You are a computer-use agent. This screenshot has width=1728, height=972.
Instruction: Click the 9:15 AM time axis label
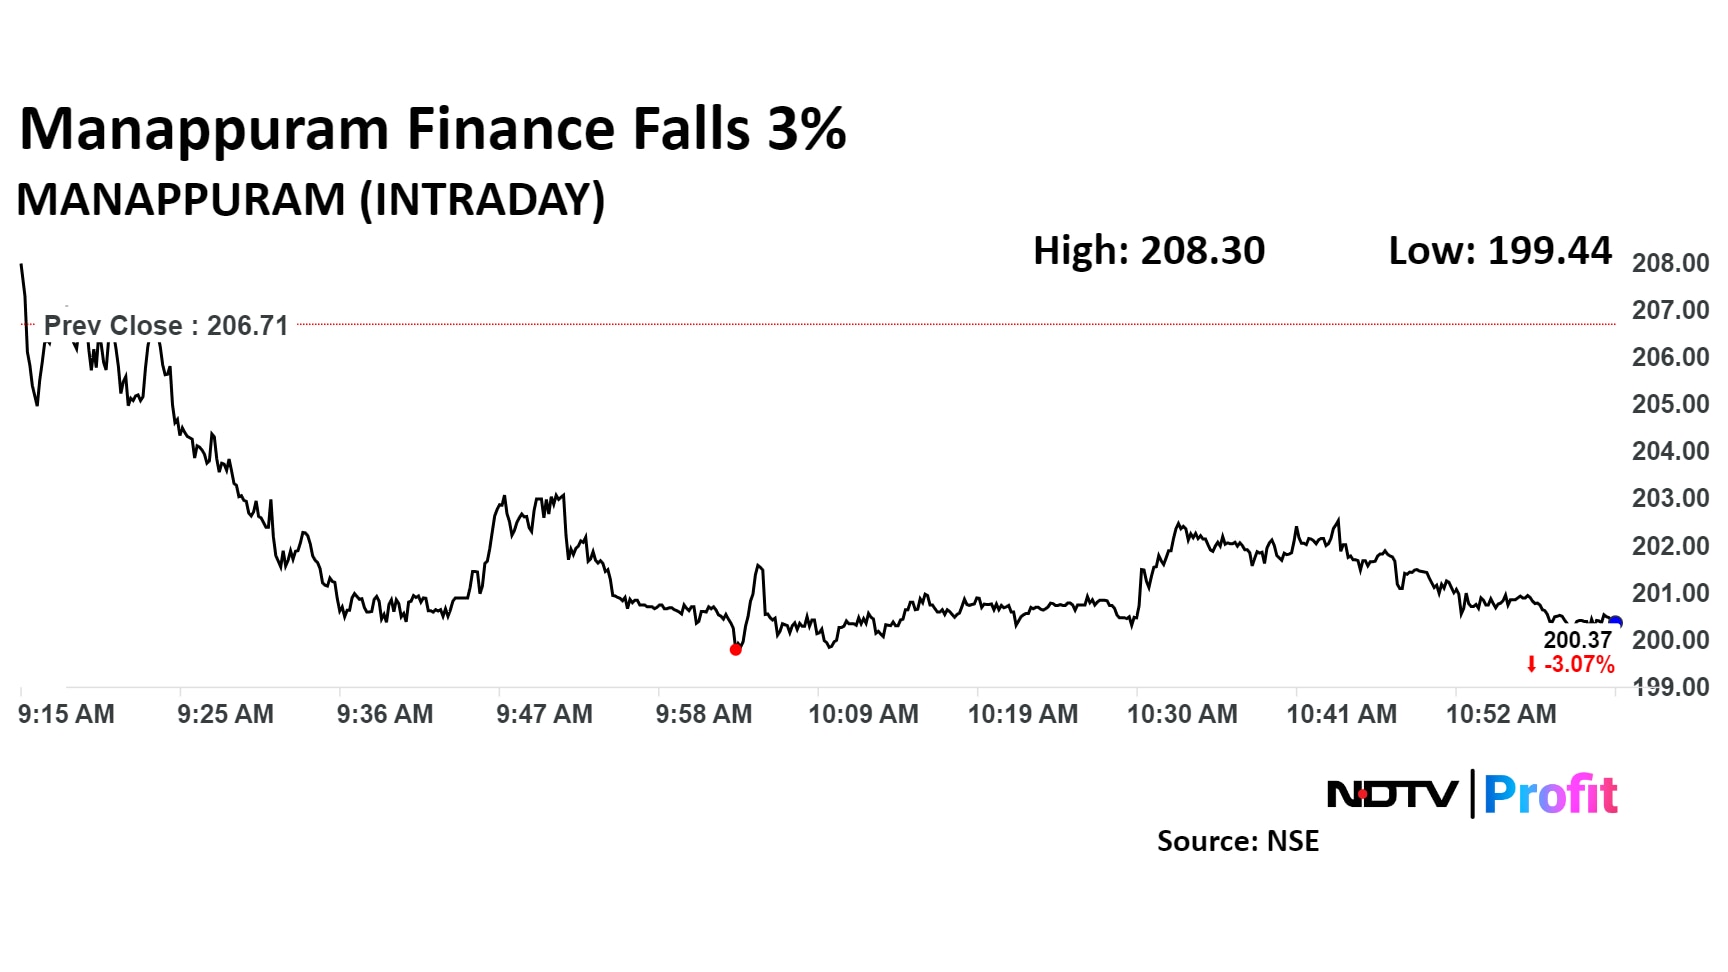(66, 714)
